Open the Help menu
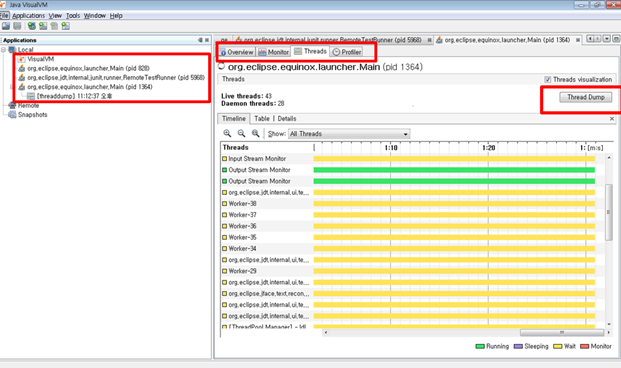This screenshot has width=621, height=368. pos(116,15)
